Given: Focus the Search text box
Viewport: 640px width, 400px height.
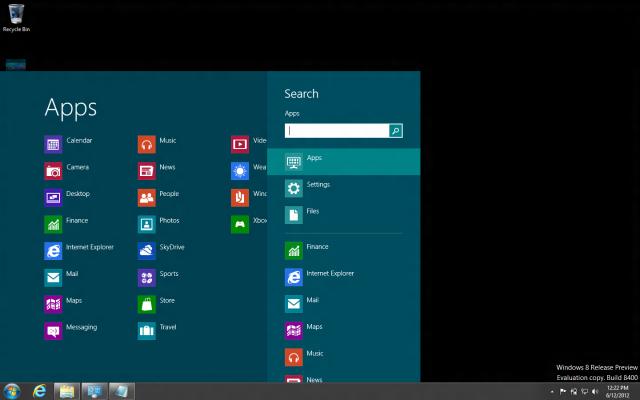Looking at the screenshot, I should [337, 131].
